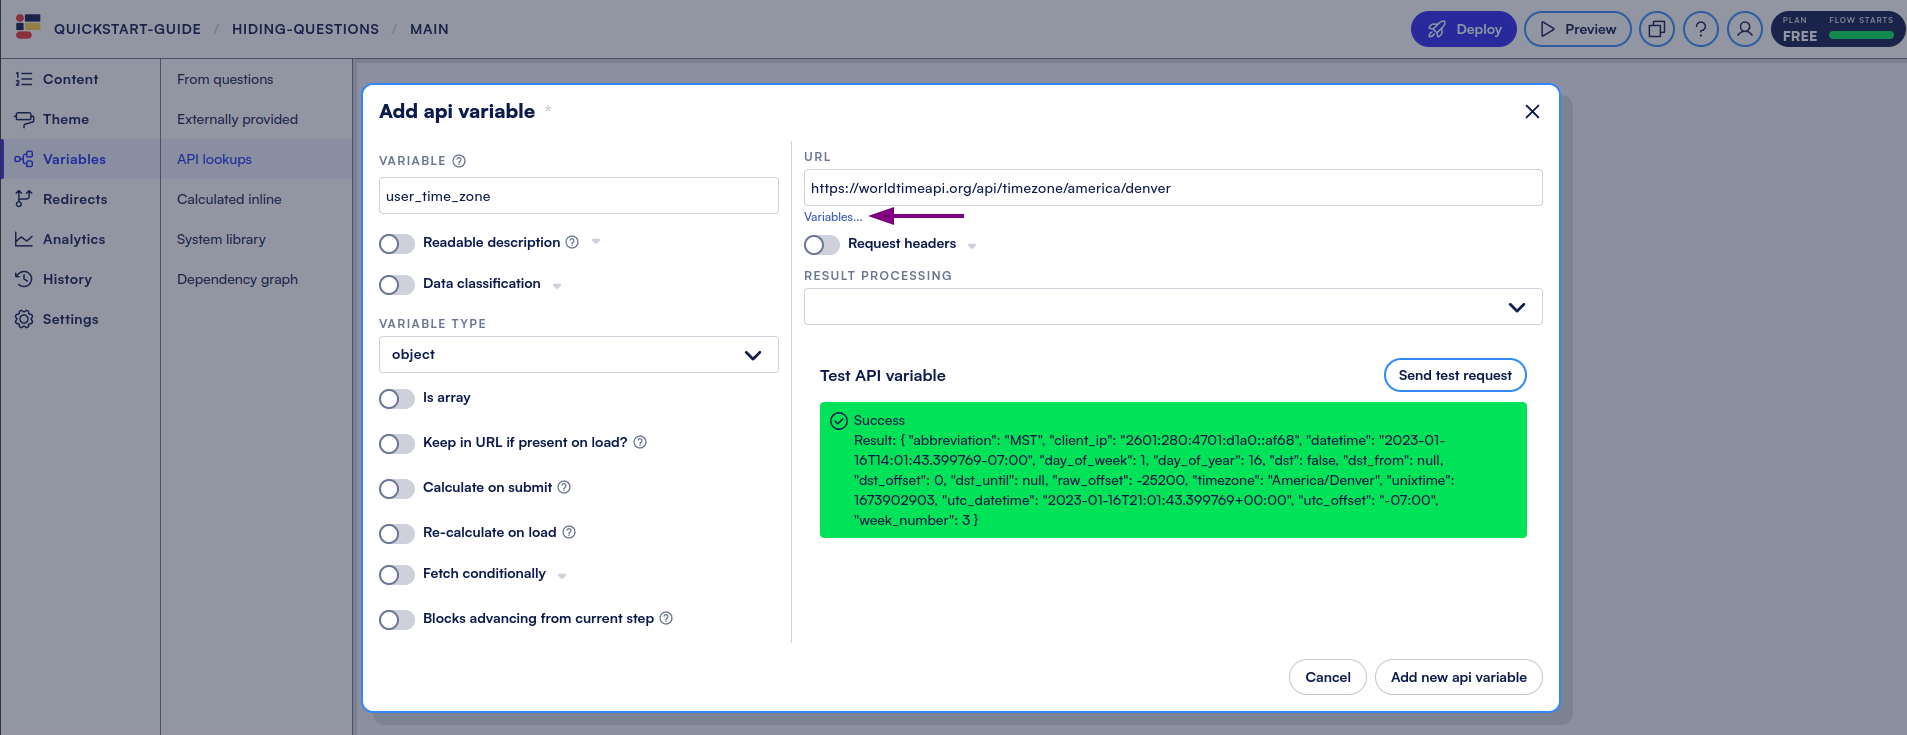
Task: Click the duplicate flow copy icon
Action: pos(1656,29)
